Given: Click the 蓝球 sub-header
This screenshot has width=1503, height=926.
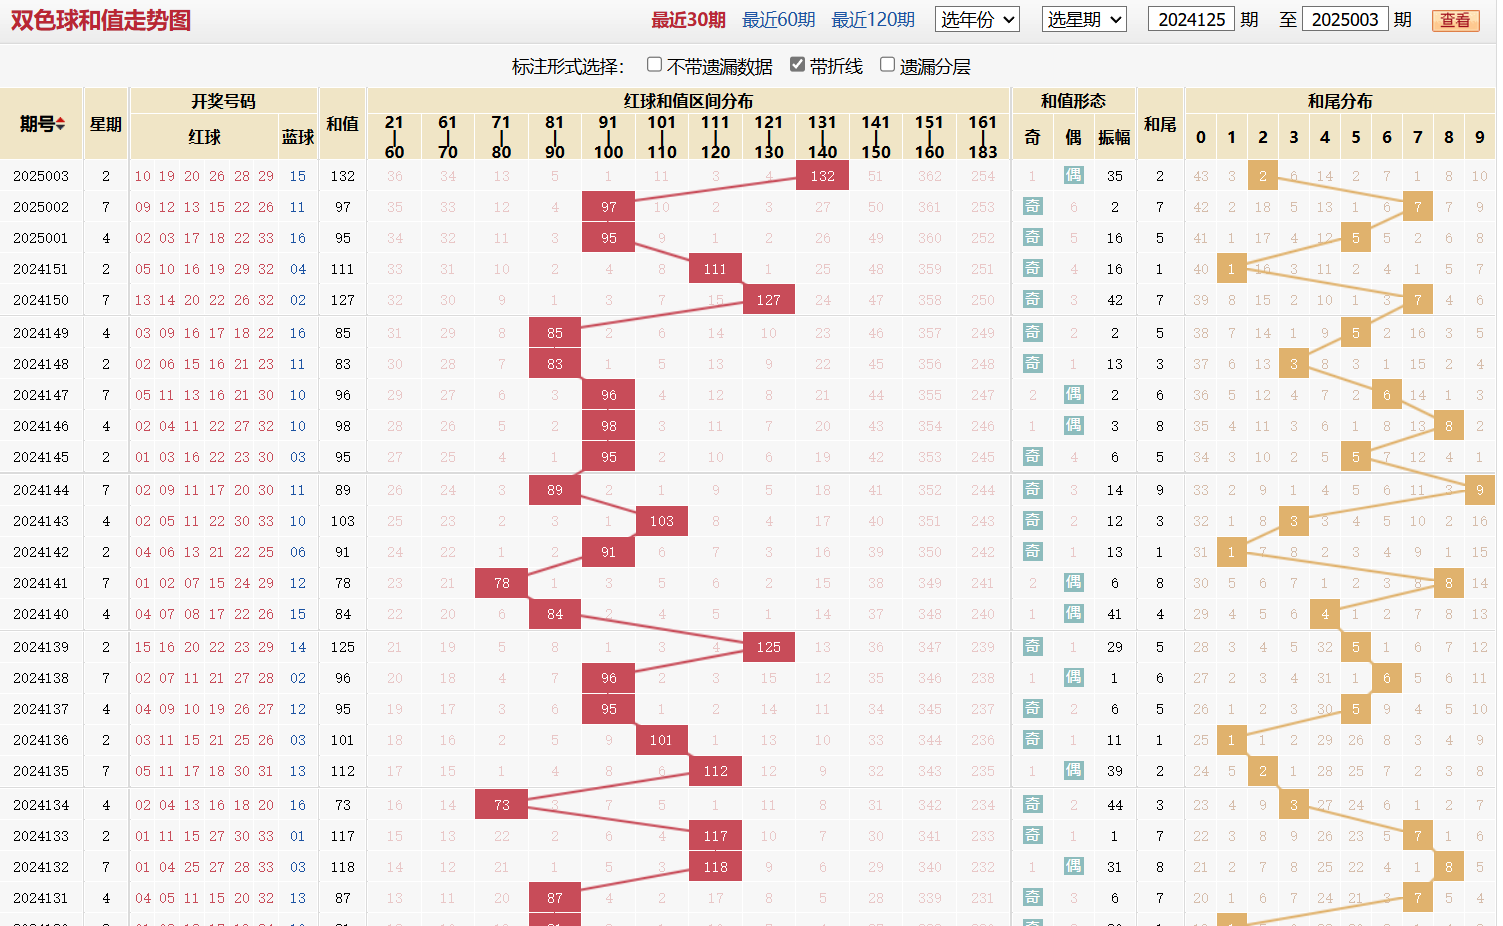Looking at the screenshot, I should point(298,137).
